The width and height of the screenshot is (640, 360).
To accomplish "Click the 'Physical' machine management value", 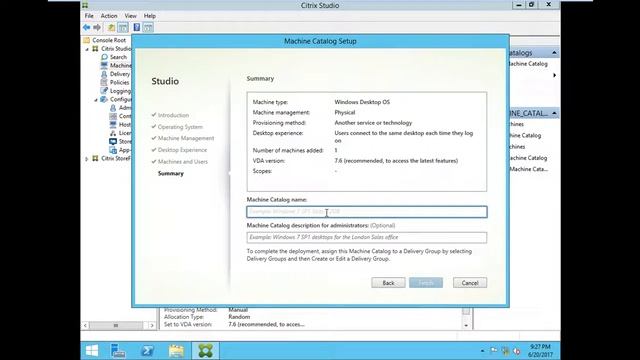I will tap(344, 113).
